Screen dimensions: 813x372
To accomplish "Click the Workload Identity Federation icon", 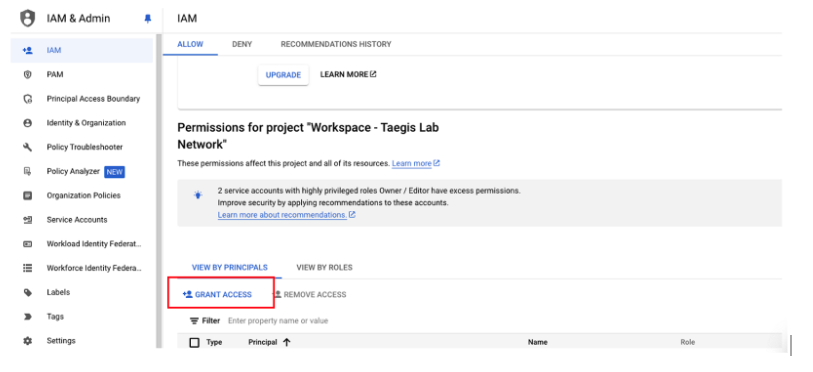I will click(27, 244).
